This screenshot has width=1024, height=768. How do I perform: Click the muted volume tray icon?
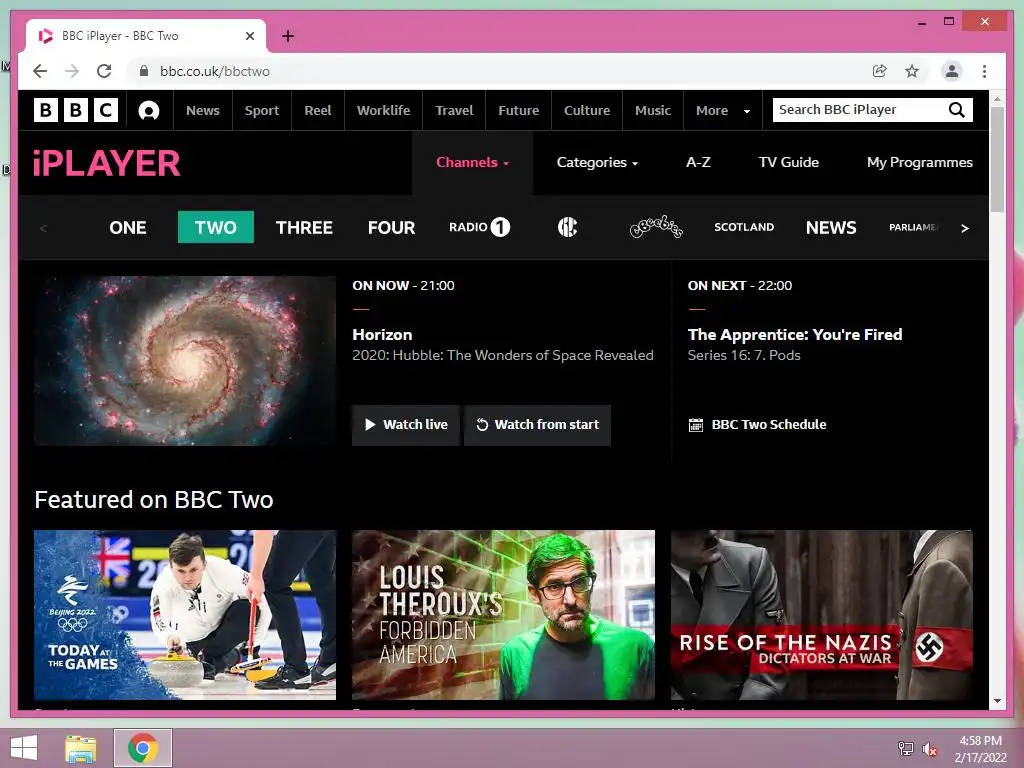point(930,749)
